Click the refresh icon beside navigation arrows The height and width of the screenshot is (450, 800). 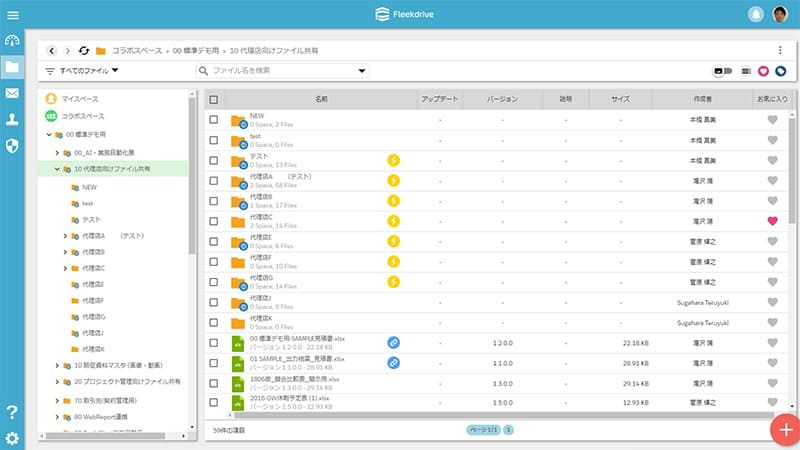[84, 50]
